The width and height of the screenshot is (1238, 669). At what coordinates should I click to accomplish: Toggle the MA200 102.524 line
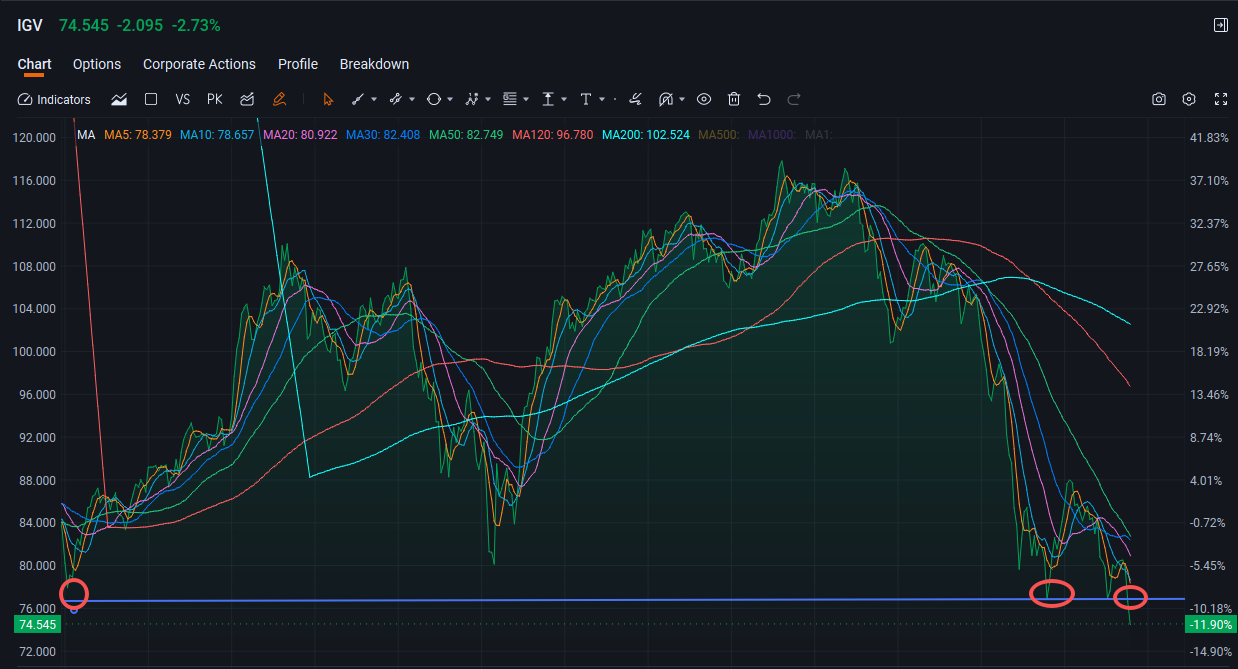(x=646, y=134)
